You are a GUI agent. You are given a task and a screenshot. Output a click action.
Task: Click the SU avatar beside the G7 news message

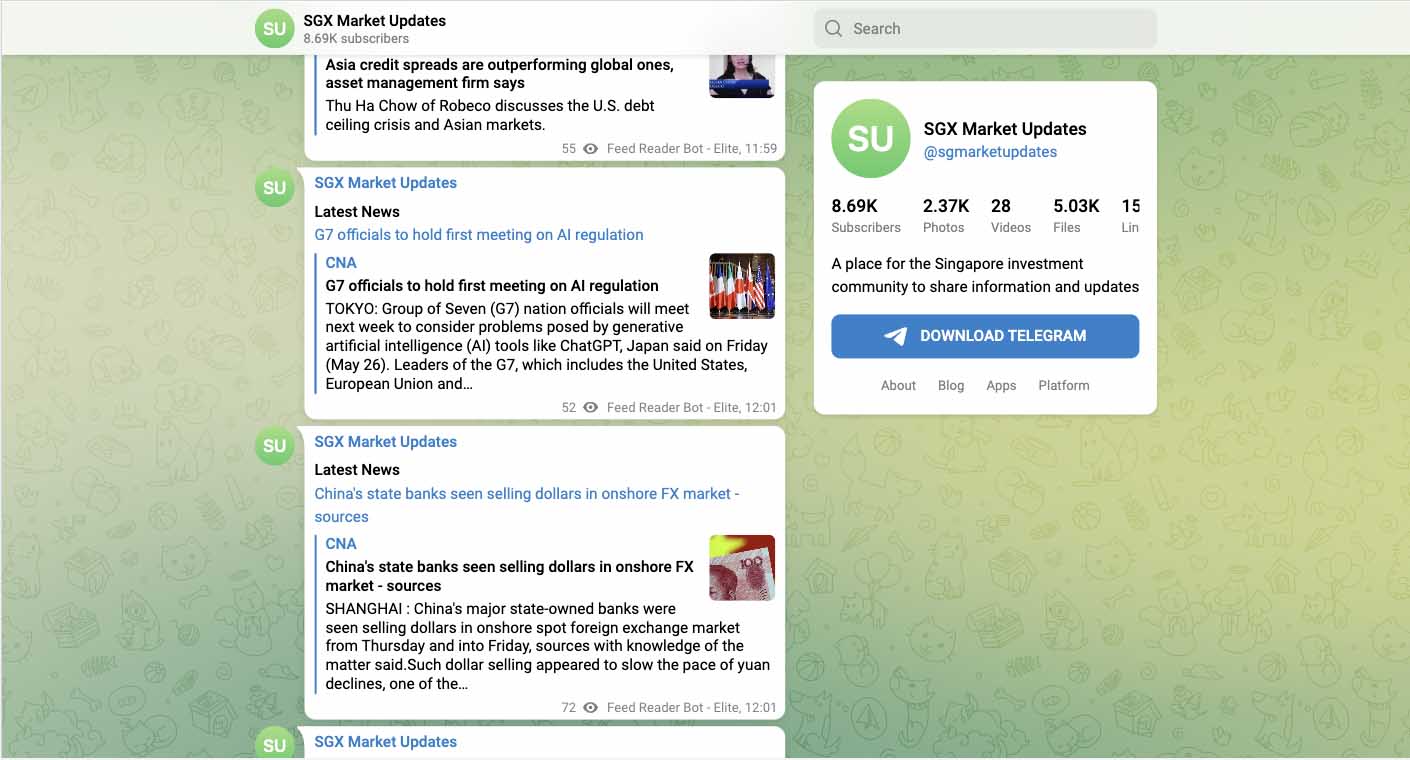click(x=274, y=187)
